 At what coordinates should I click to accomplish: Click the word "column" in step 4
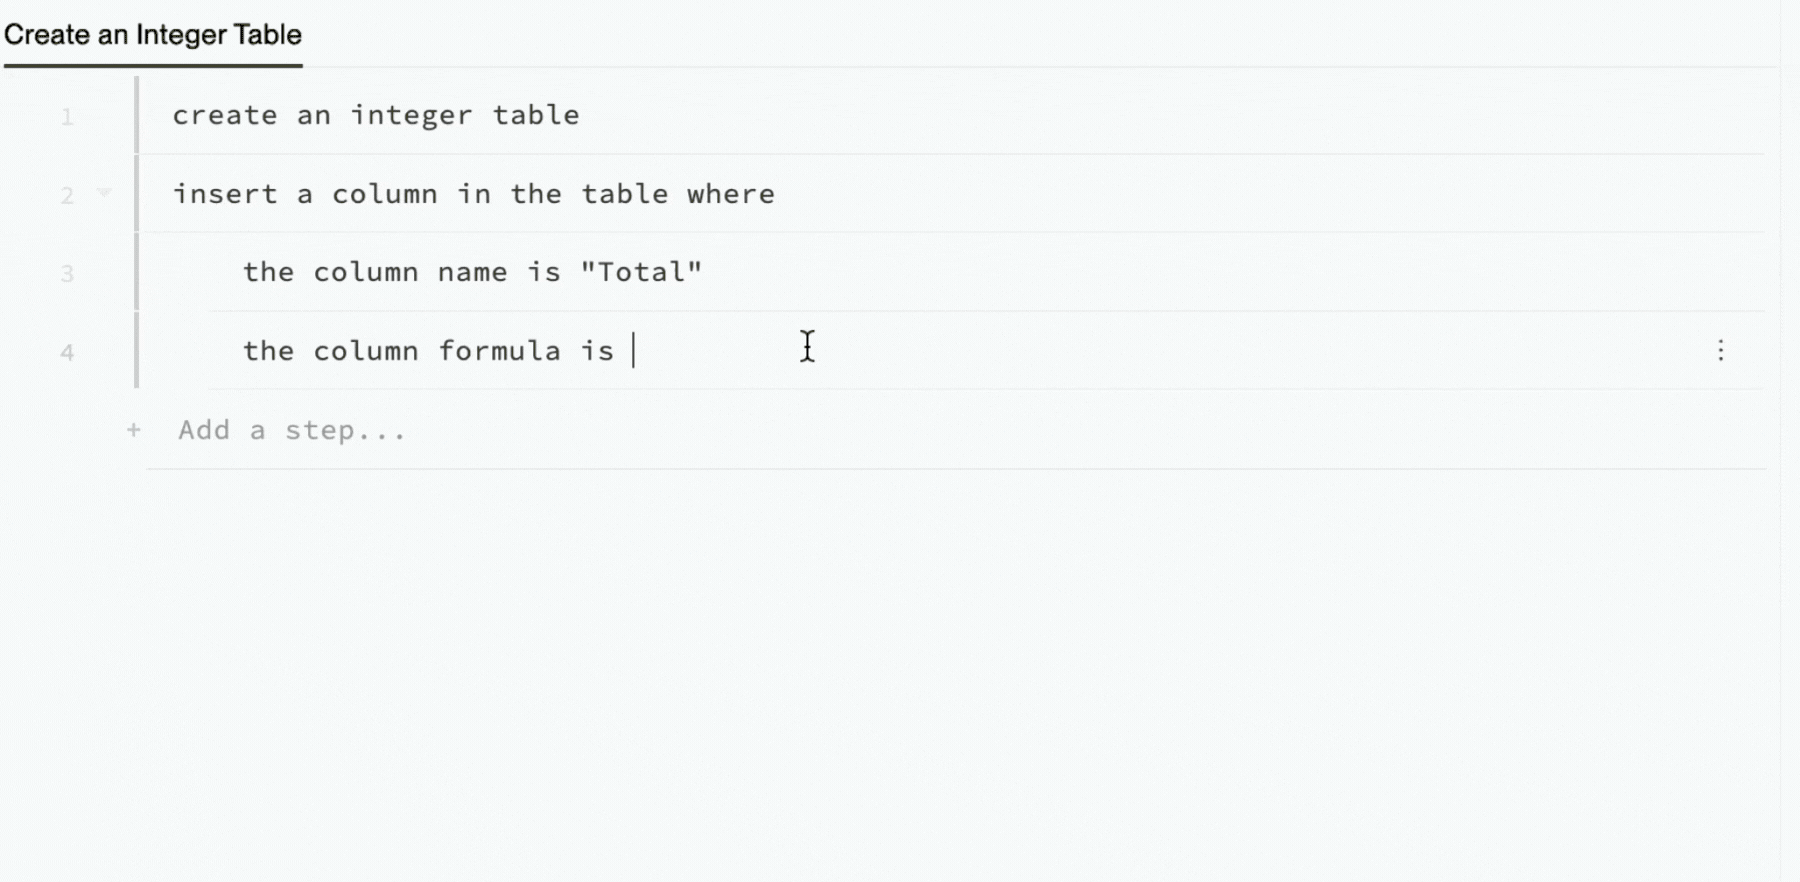(366, 351)
